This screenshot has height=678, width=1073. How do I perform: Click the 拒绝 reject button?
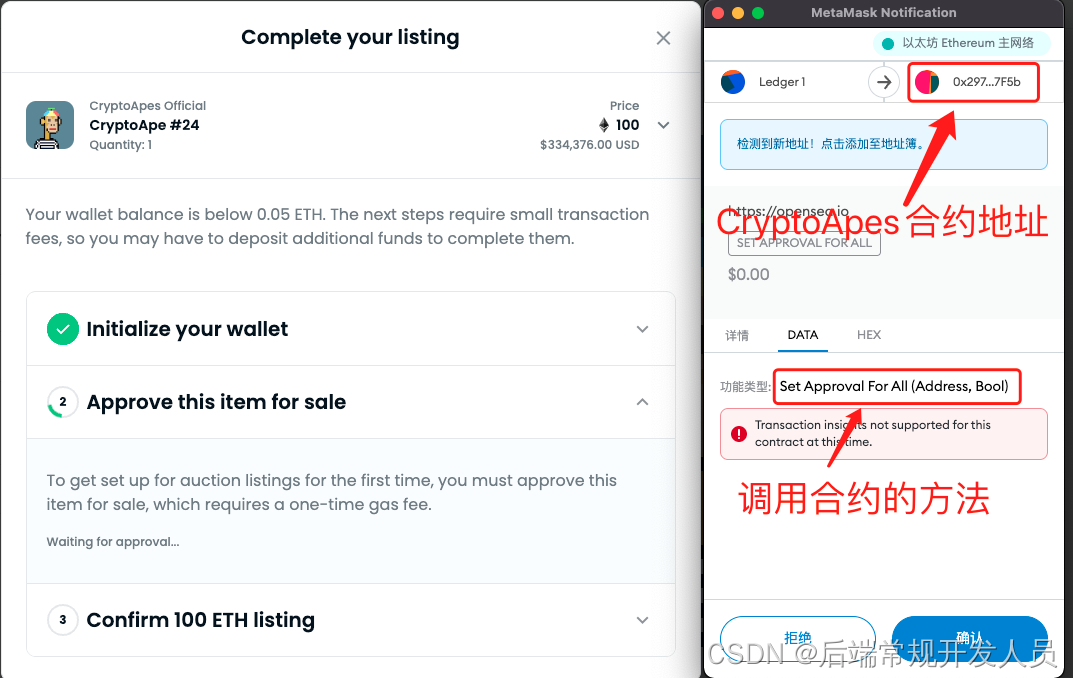coord(798,638)
